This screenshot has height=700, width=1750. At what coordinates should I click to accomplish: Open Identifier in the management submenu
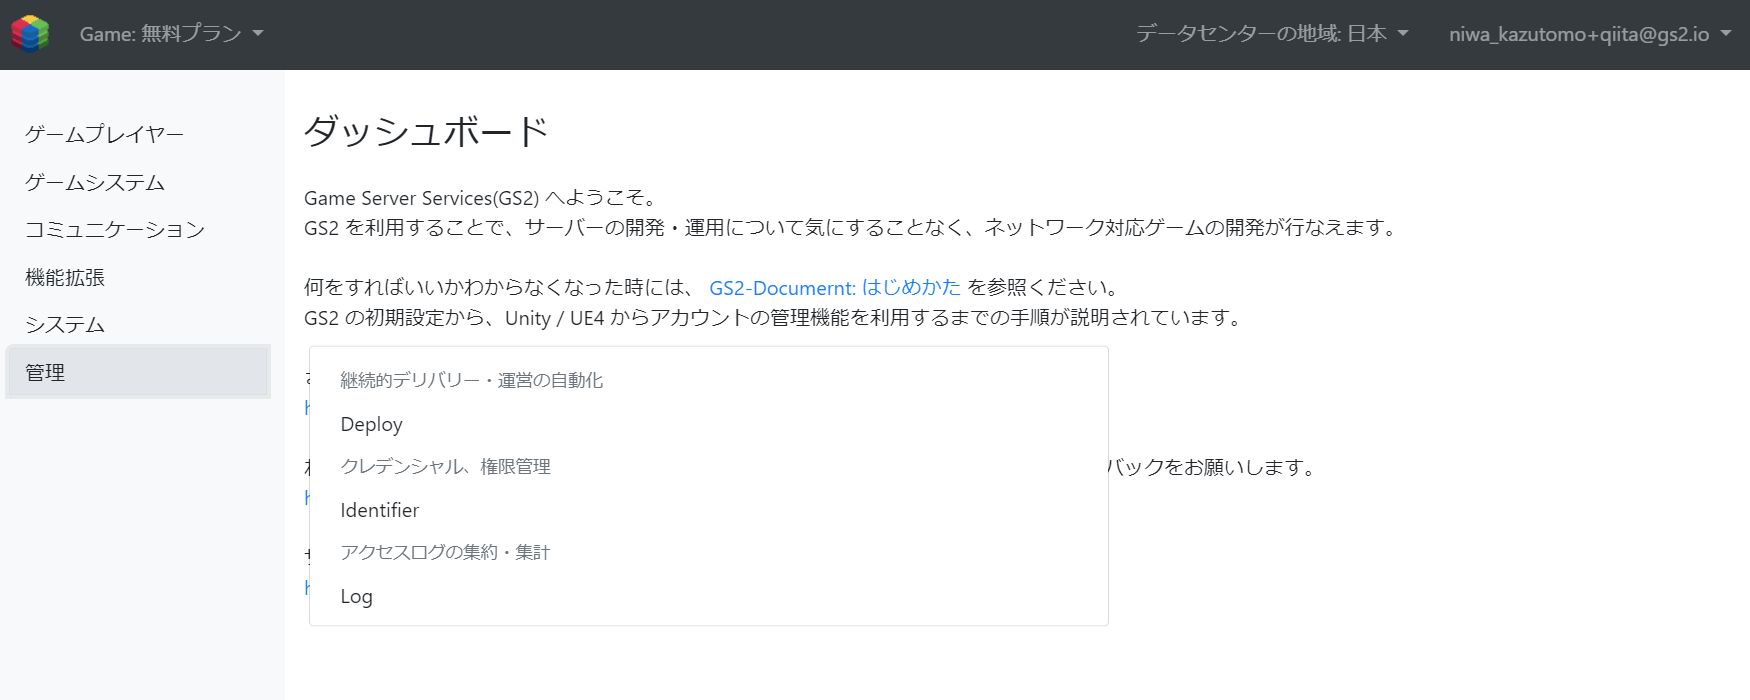(x=709, y=510)
